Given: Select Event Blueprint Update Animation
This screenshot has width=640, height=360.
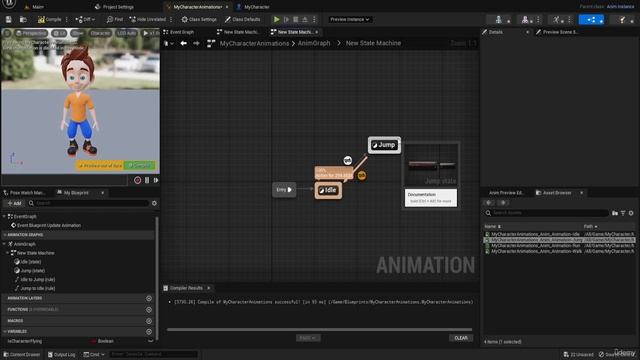Looking at the screenshot, I should point(45,225).
